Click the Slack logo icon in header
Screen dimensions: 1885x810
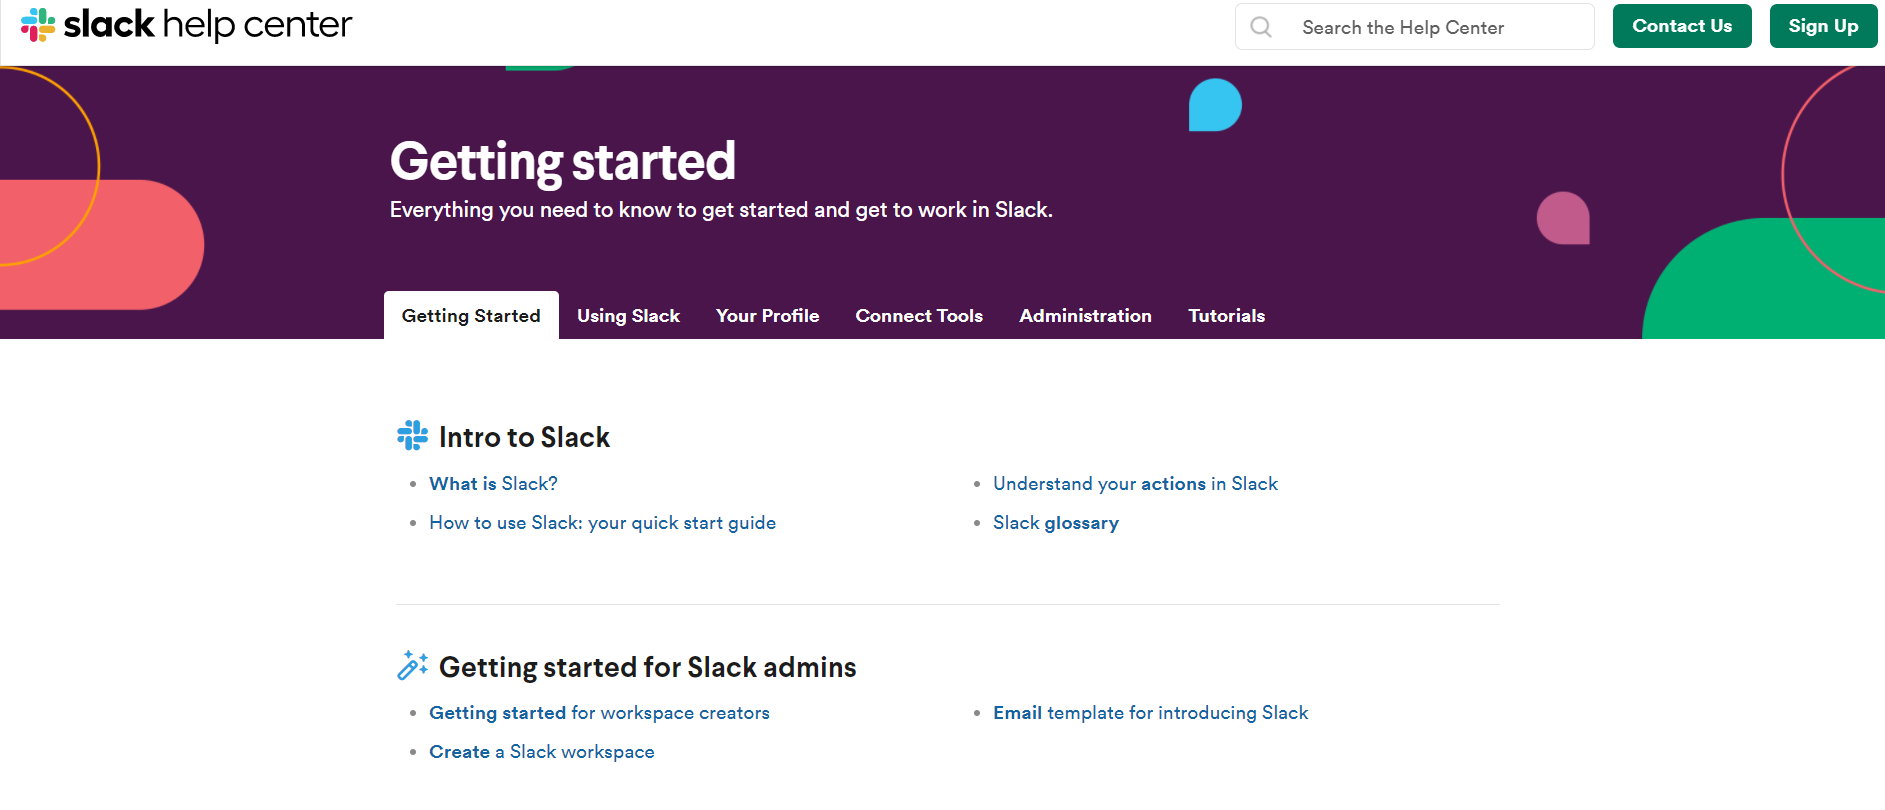[38, 25]
